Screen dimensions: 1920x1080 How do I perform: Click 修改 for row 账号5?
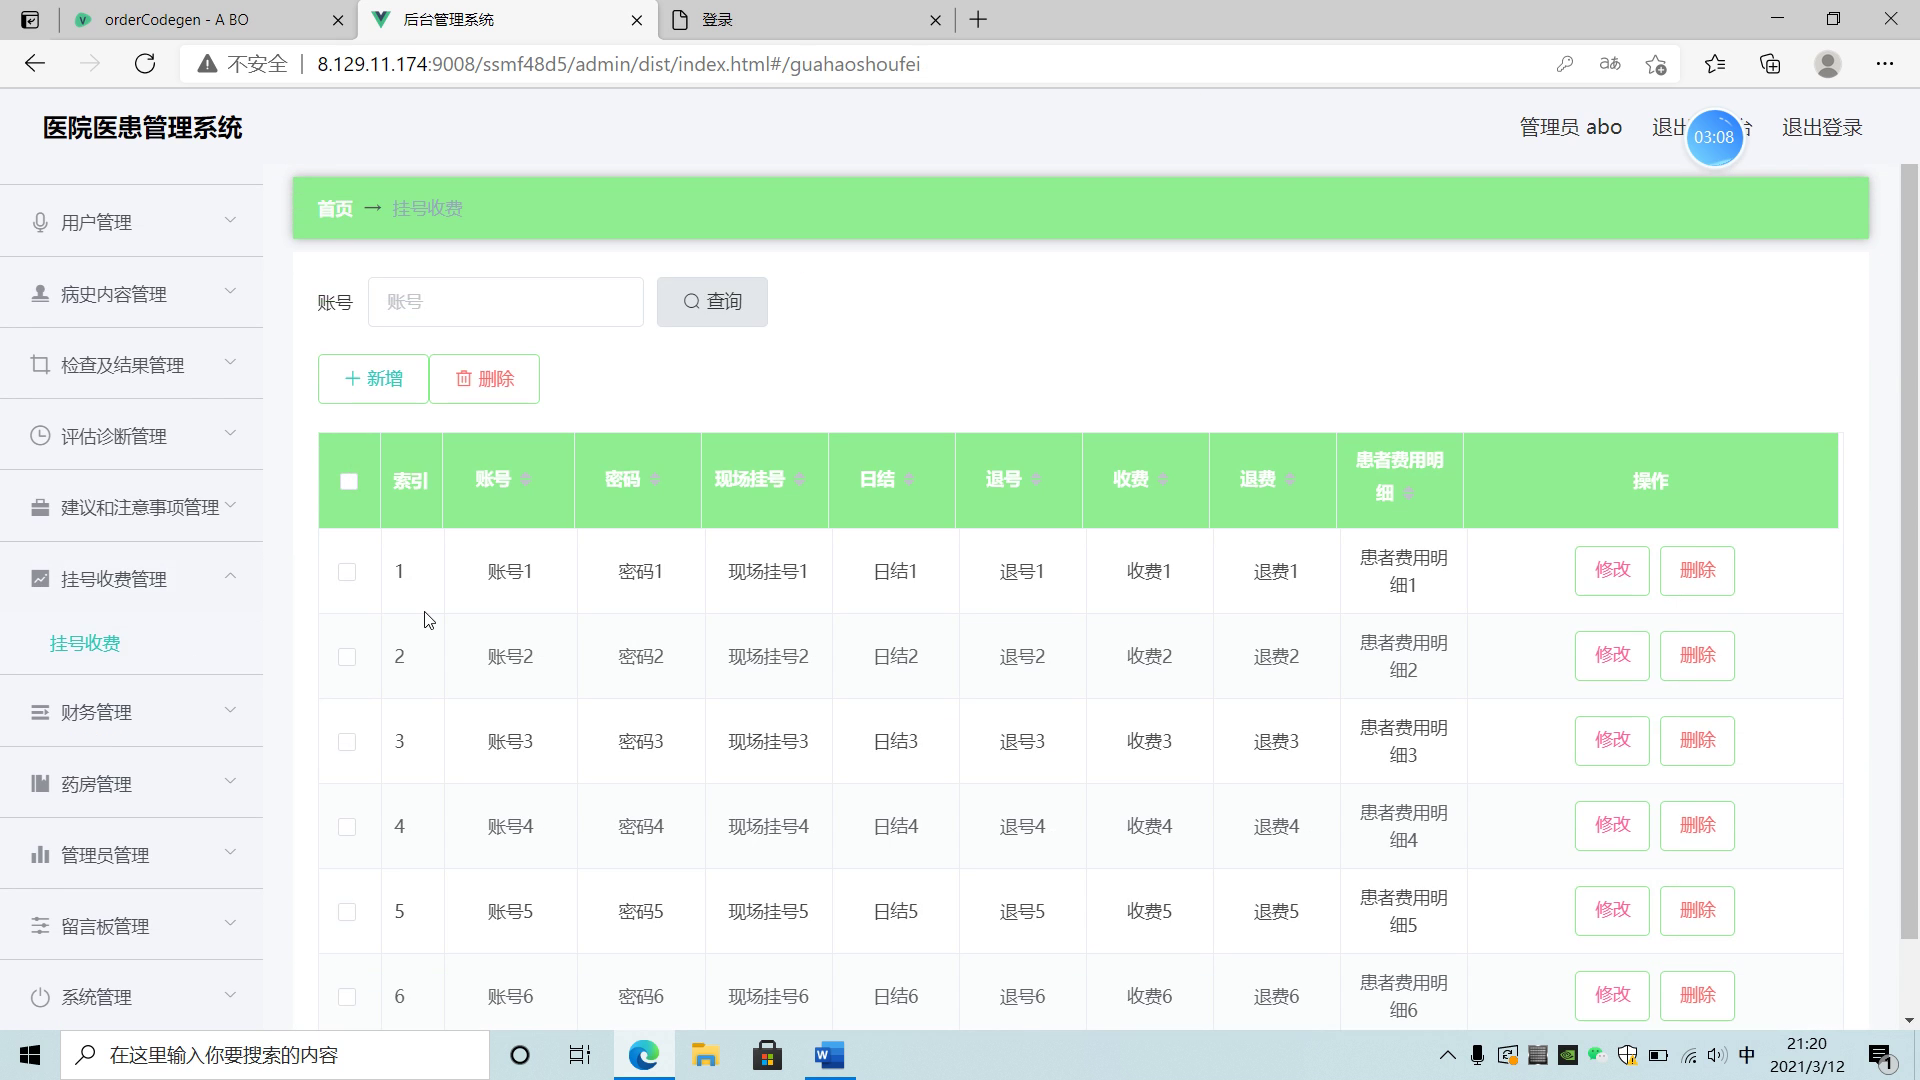(x=1612, y=911)
